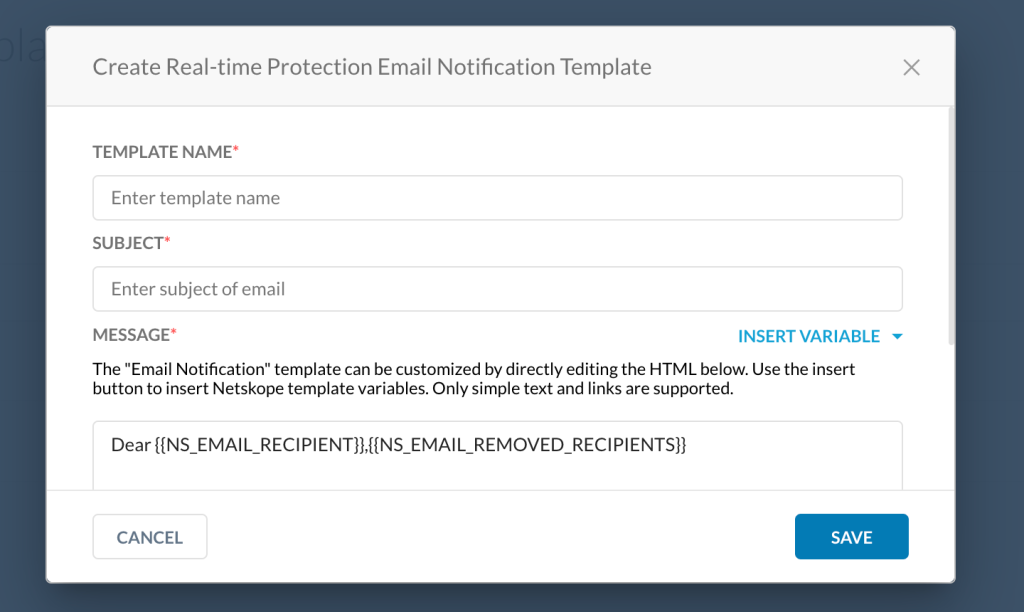Viewport: 1024px width, 612px height.
Task: Click the CANCEL button
Action: [150, 537]
